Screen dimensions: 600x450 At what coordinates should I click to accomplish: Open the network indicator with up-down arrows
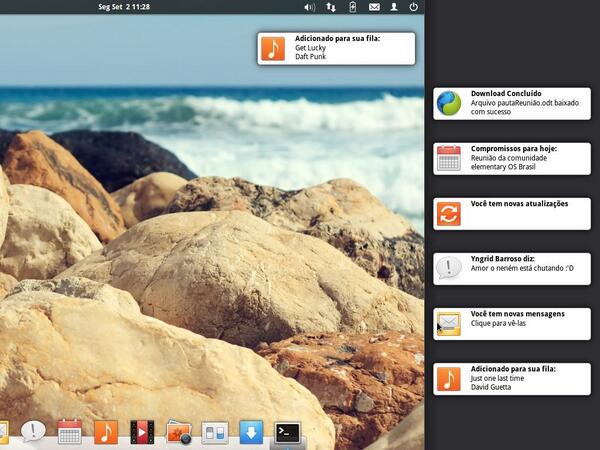click(331, 7)
